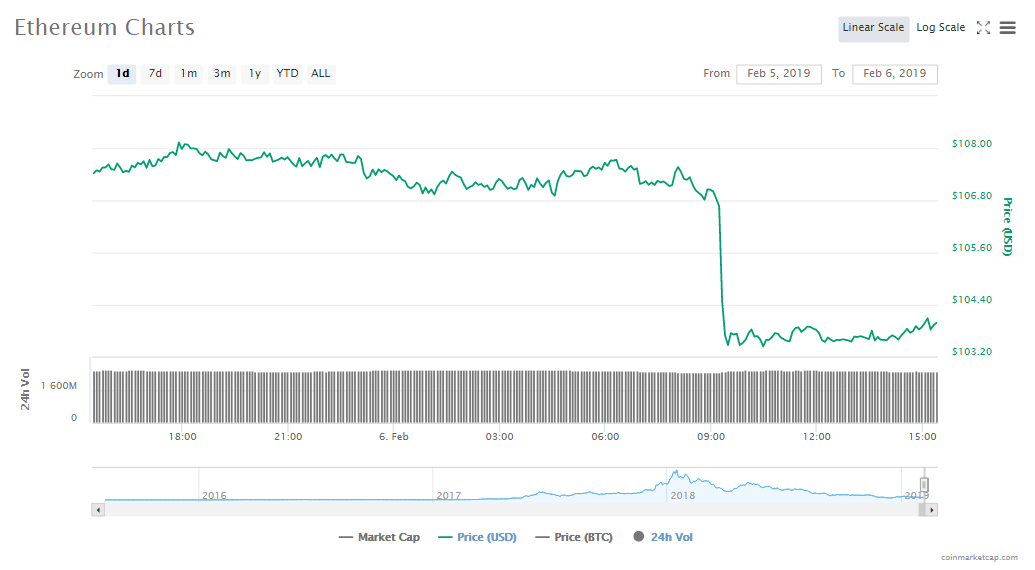Switch to Log Scale
The height and width of the screenshot is (570, 1035).
point(940,28)
